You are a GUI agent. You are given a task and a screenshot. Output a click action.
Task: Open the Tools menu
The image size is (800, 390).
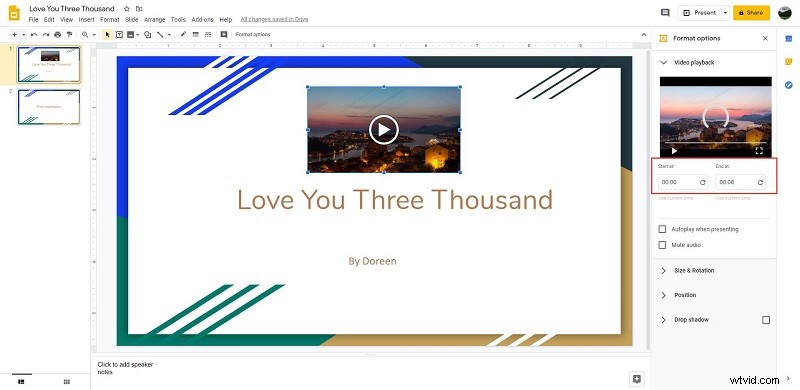tap(178, 19)
